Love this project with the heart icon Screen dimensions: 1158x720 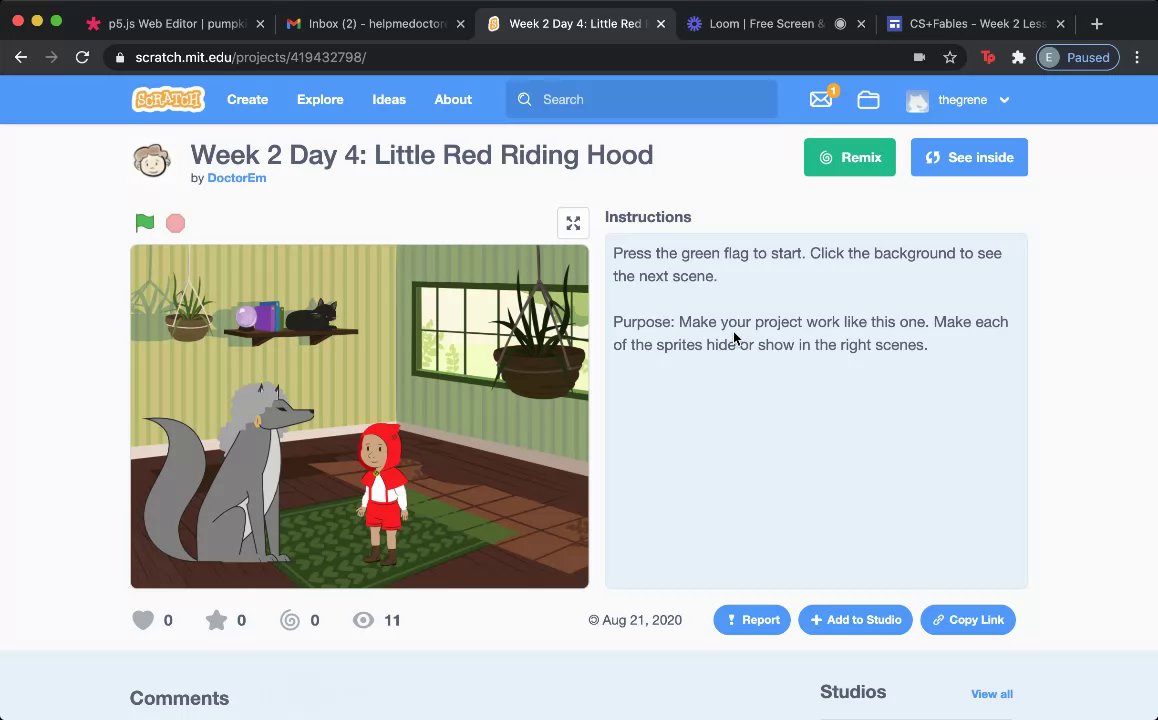click(143, 620)
